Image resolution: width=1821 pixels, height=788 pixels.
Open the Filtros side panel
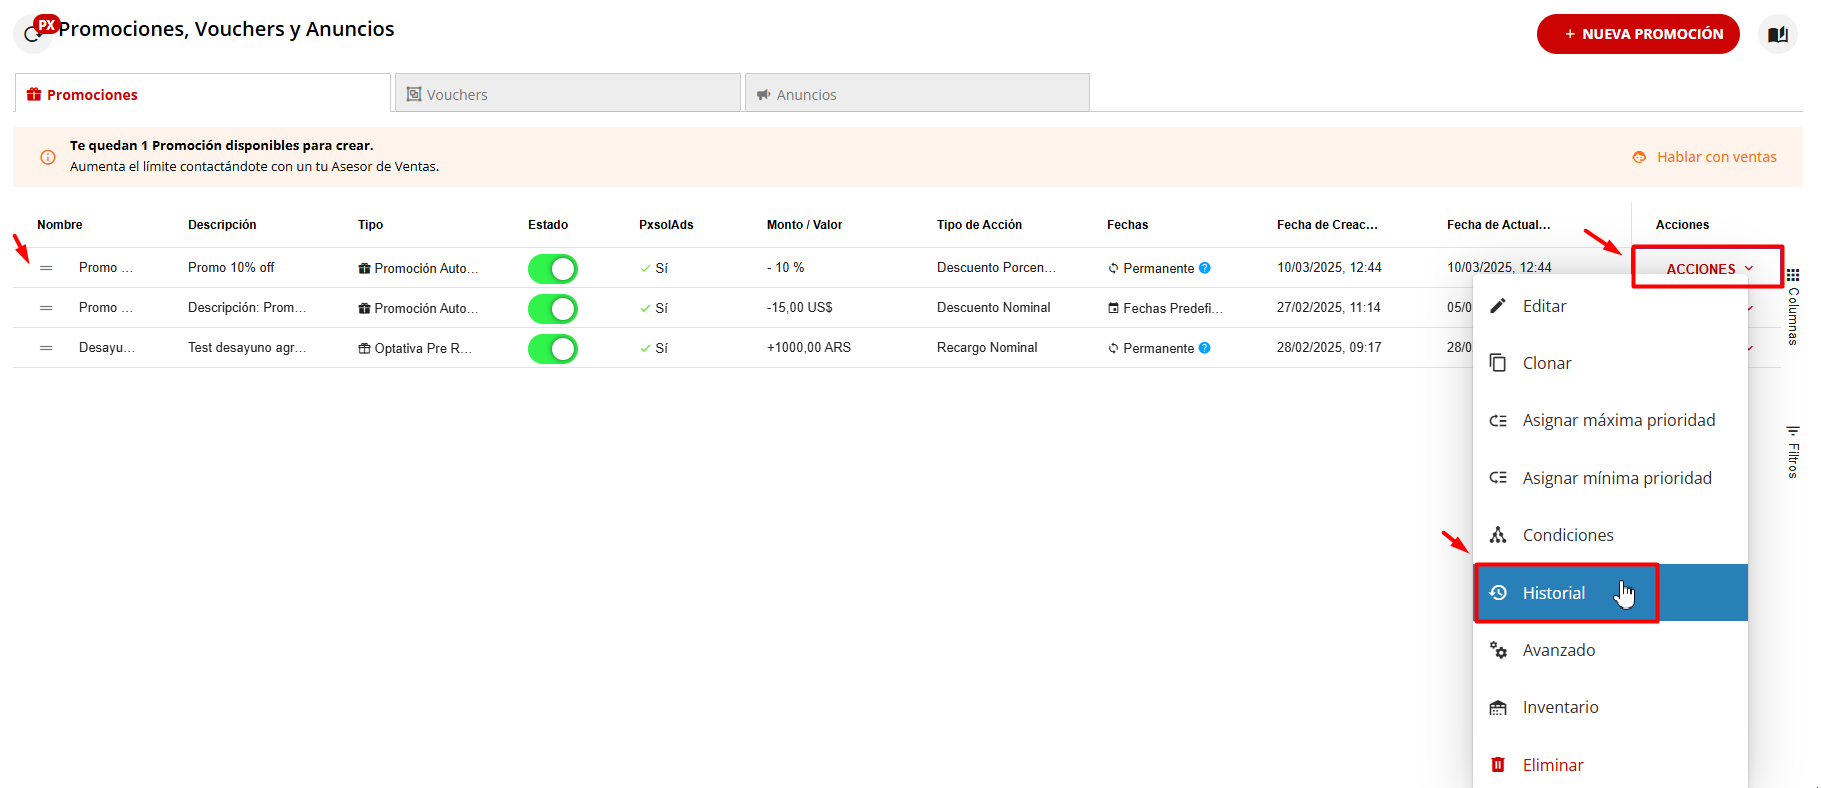click(1793, 452)
